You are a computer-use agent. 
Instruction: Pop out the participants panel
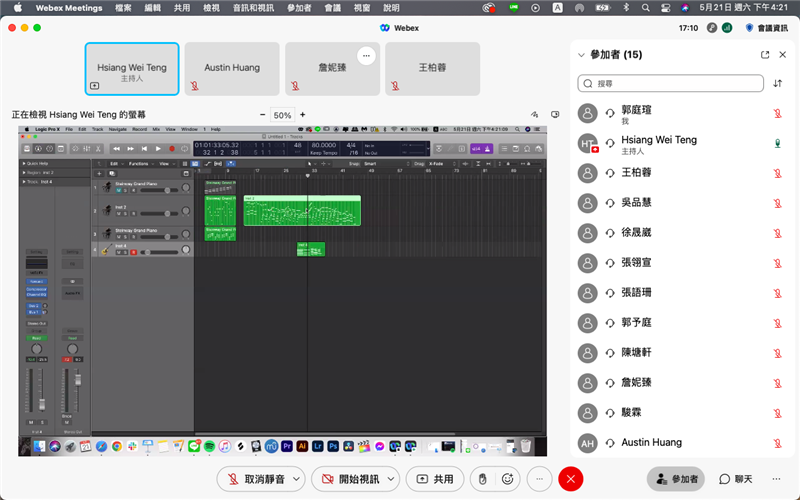(x=765, y=55)
